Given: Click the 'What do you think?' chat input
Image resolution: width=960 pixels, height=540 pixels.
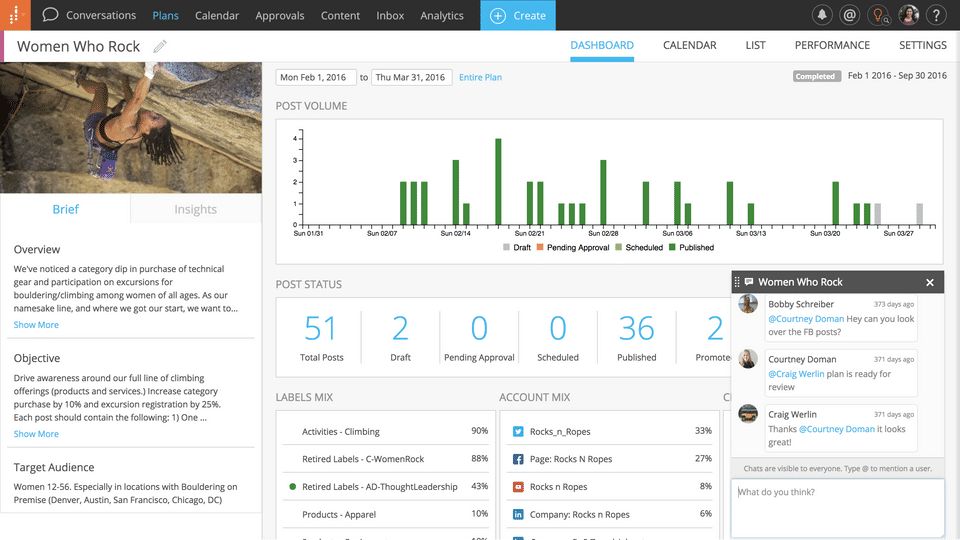Looking at the screenshot, I should click(x=837, y=507).
